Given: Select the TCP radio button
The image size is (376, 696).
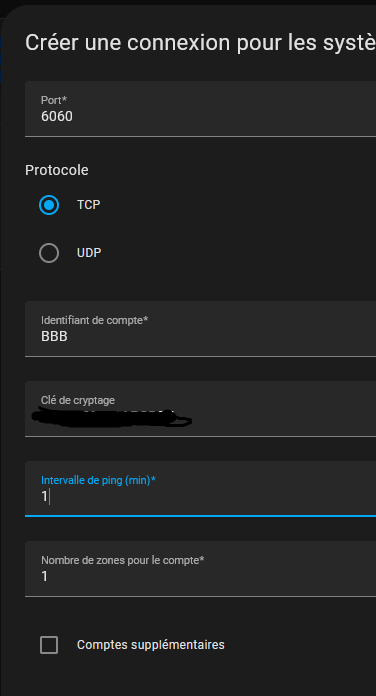Looking at the screenshot, I should 49,205.
